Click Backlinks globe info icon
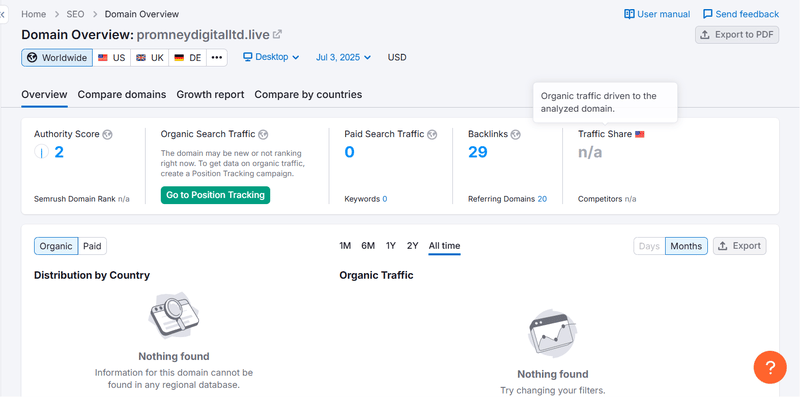Image resolution: width=800 pixels, height=397 pixels. (x=516, y=134)
